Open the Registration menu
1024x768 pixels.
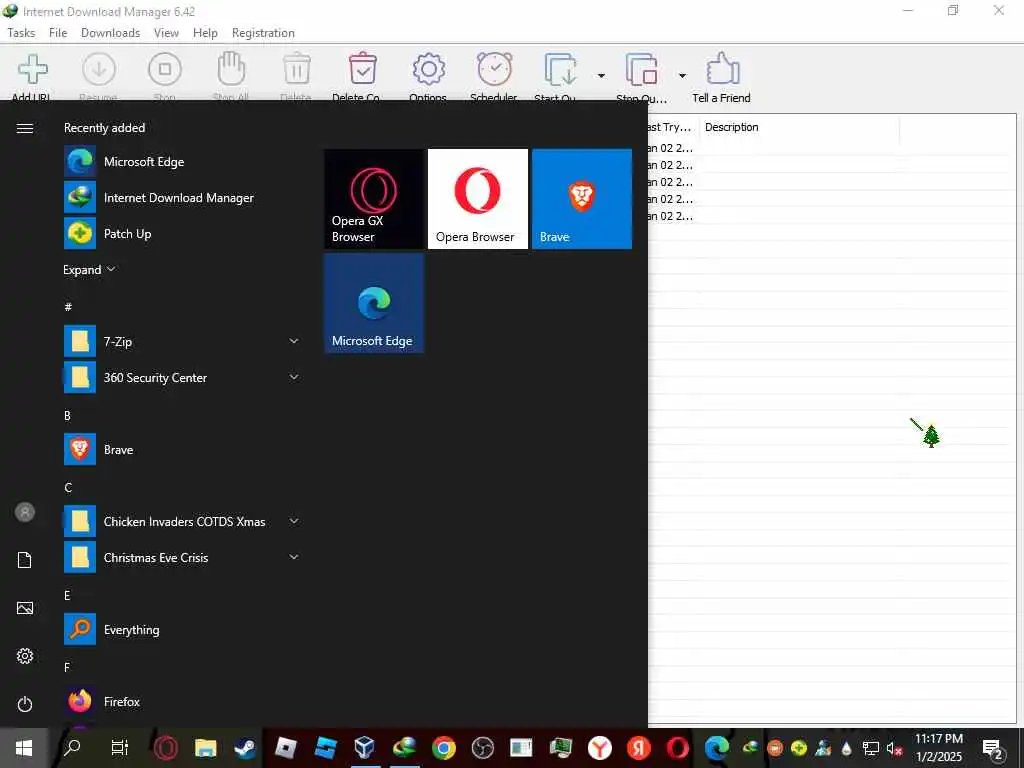263,33
